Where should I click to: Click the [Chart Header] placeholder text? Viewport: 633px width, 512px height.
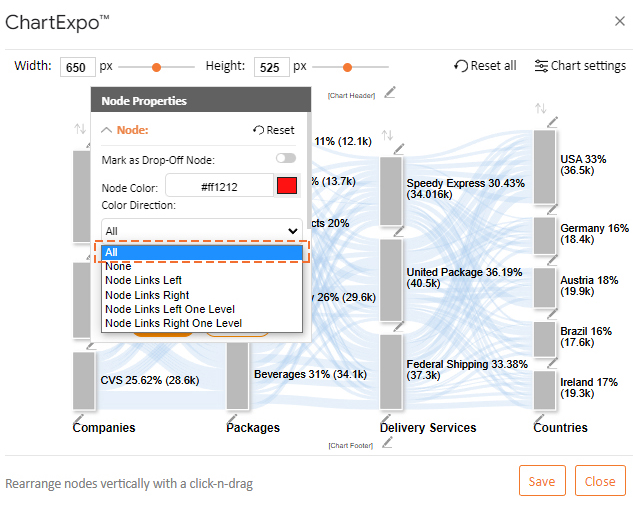coord(351,96)
